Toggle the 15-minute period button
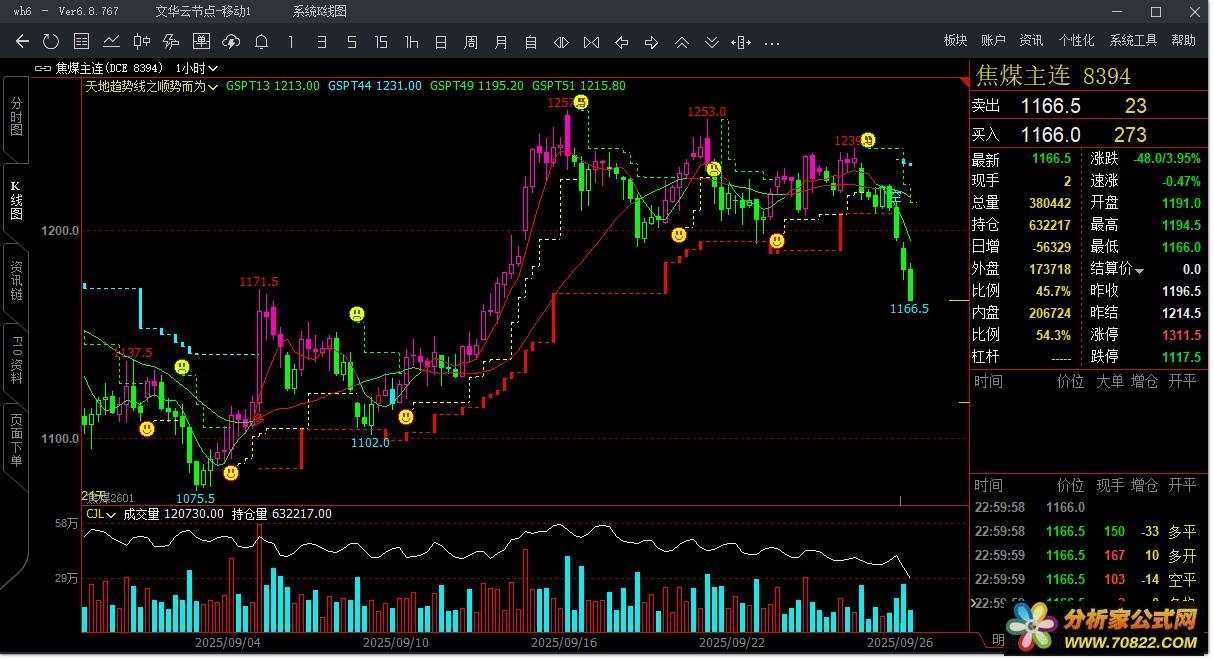The image size is (1214, 659). click(381, 42)
